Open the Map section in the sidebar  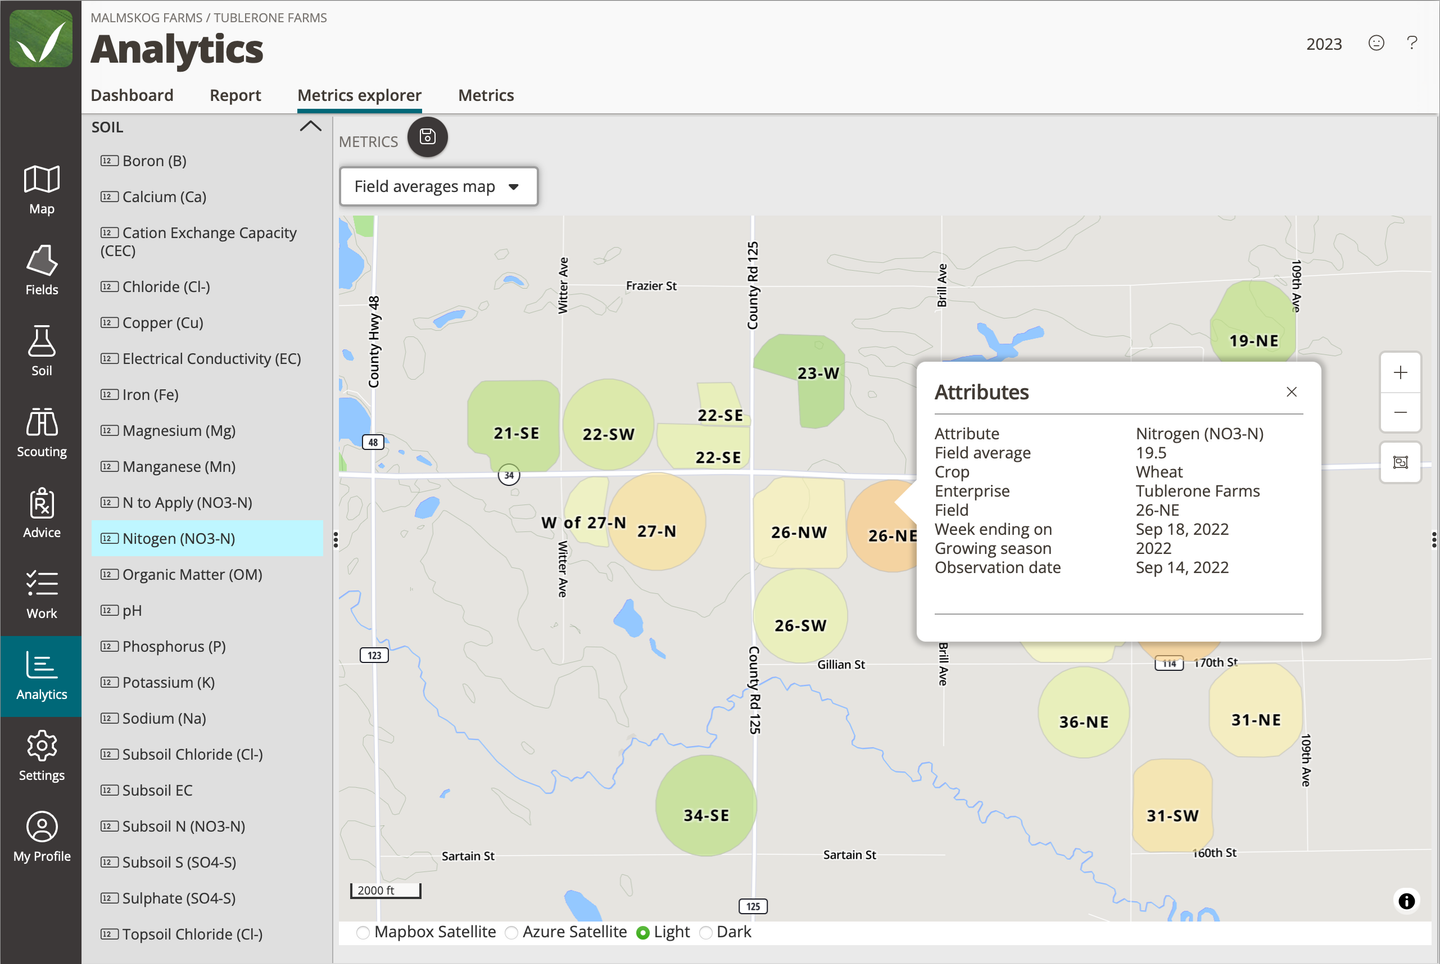click(41, 190)
